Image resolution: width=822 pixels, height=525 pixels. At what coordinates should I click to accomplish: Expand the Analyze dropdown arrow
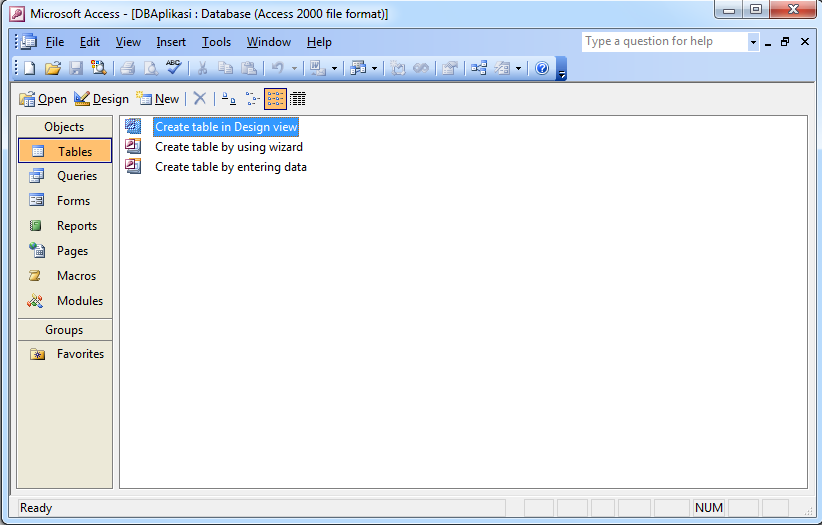pos(374,68)
